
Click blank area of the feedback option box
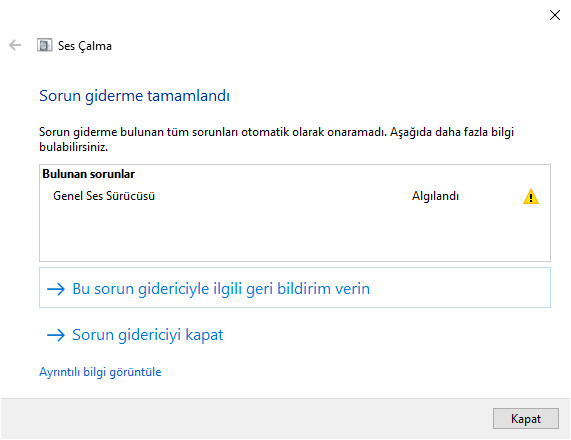(x=459, y=288)
